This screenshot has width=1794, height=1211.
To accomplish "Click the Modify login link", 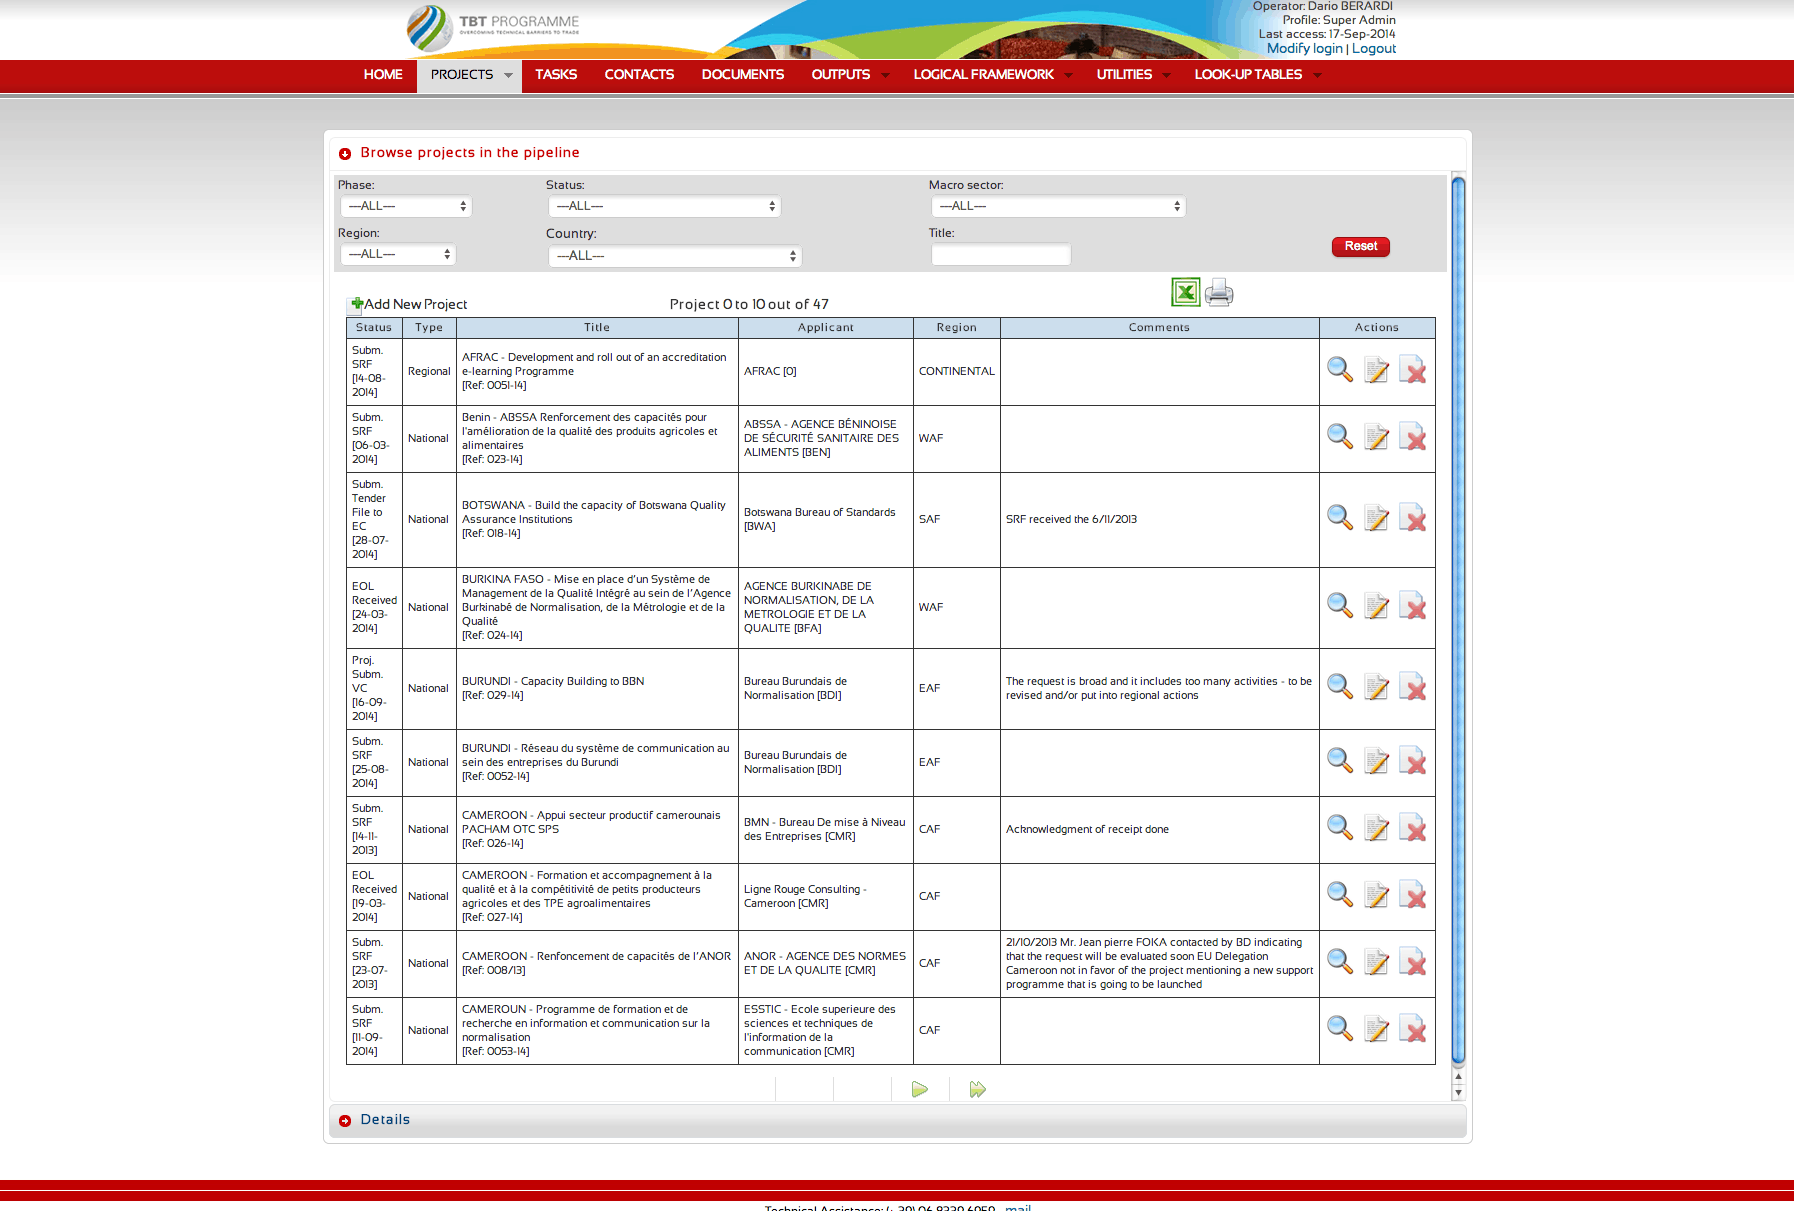I will click(x=1305, y=48).
